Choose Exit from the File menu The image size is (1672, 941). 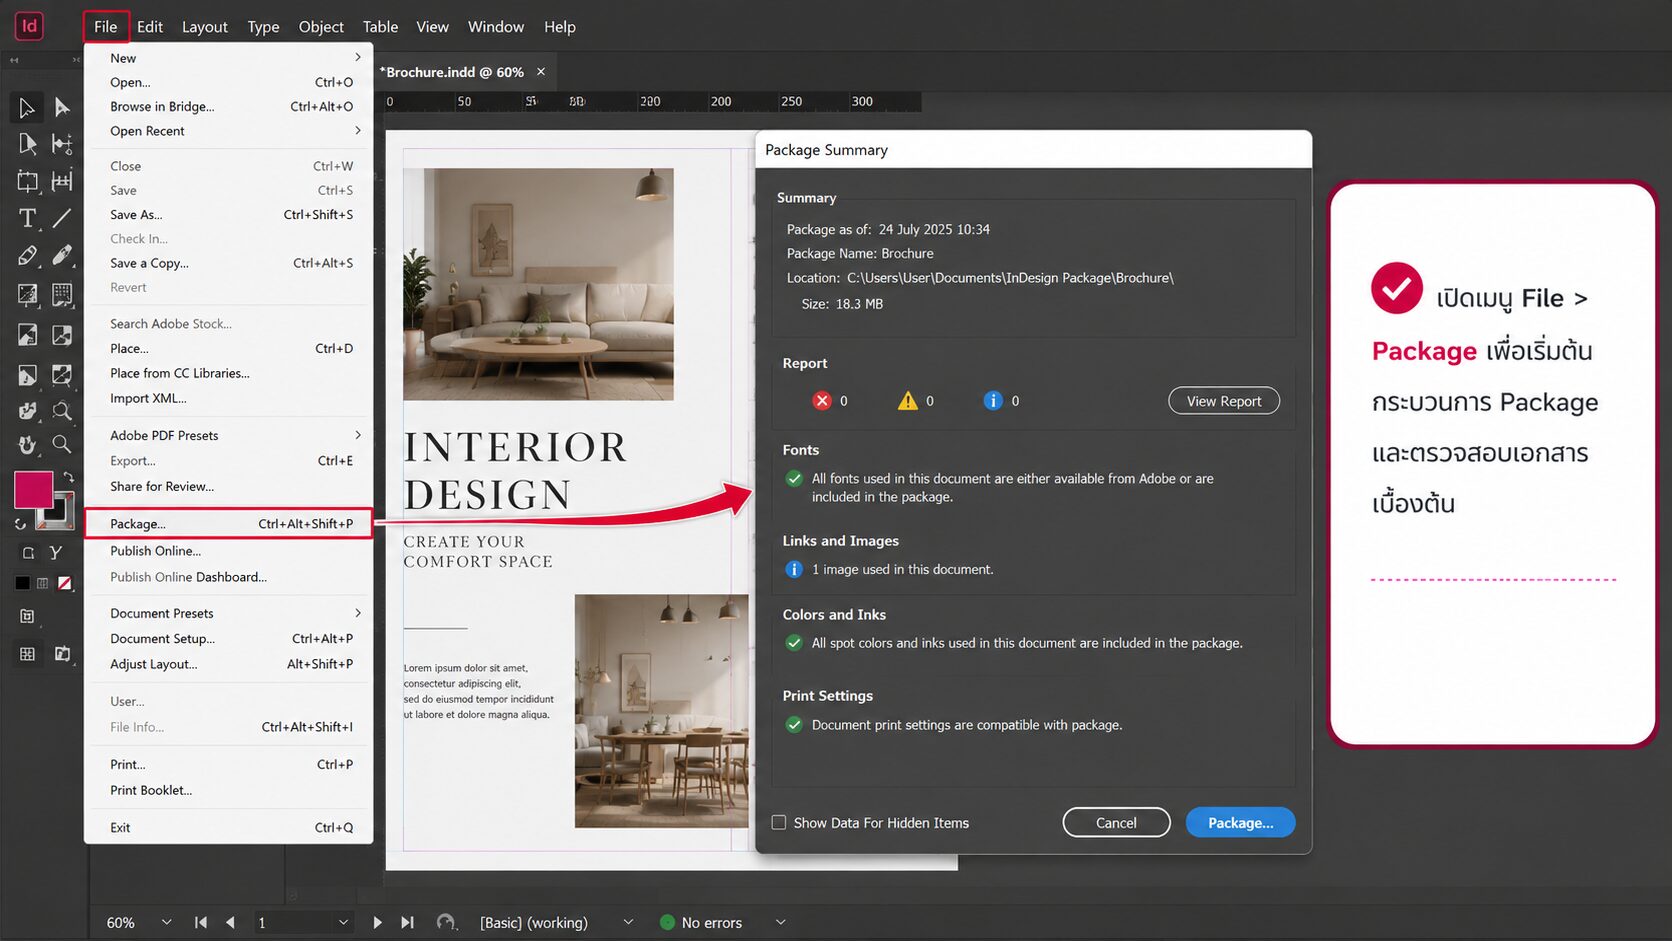click(x=229, y=828)
